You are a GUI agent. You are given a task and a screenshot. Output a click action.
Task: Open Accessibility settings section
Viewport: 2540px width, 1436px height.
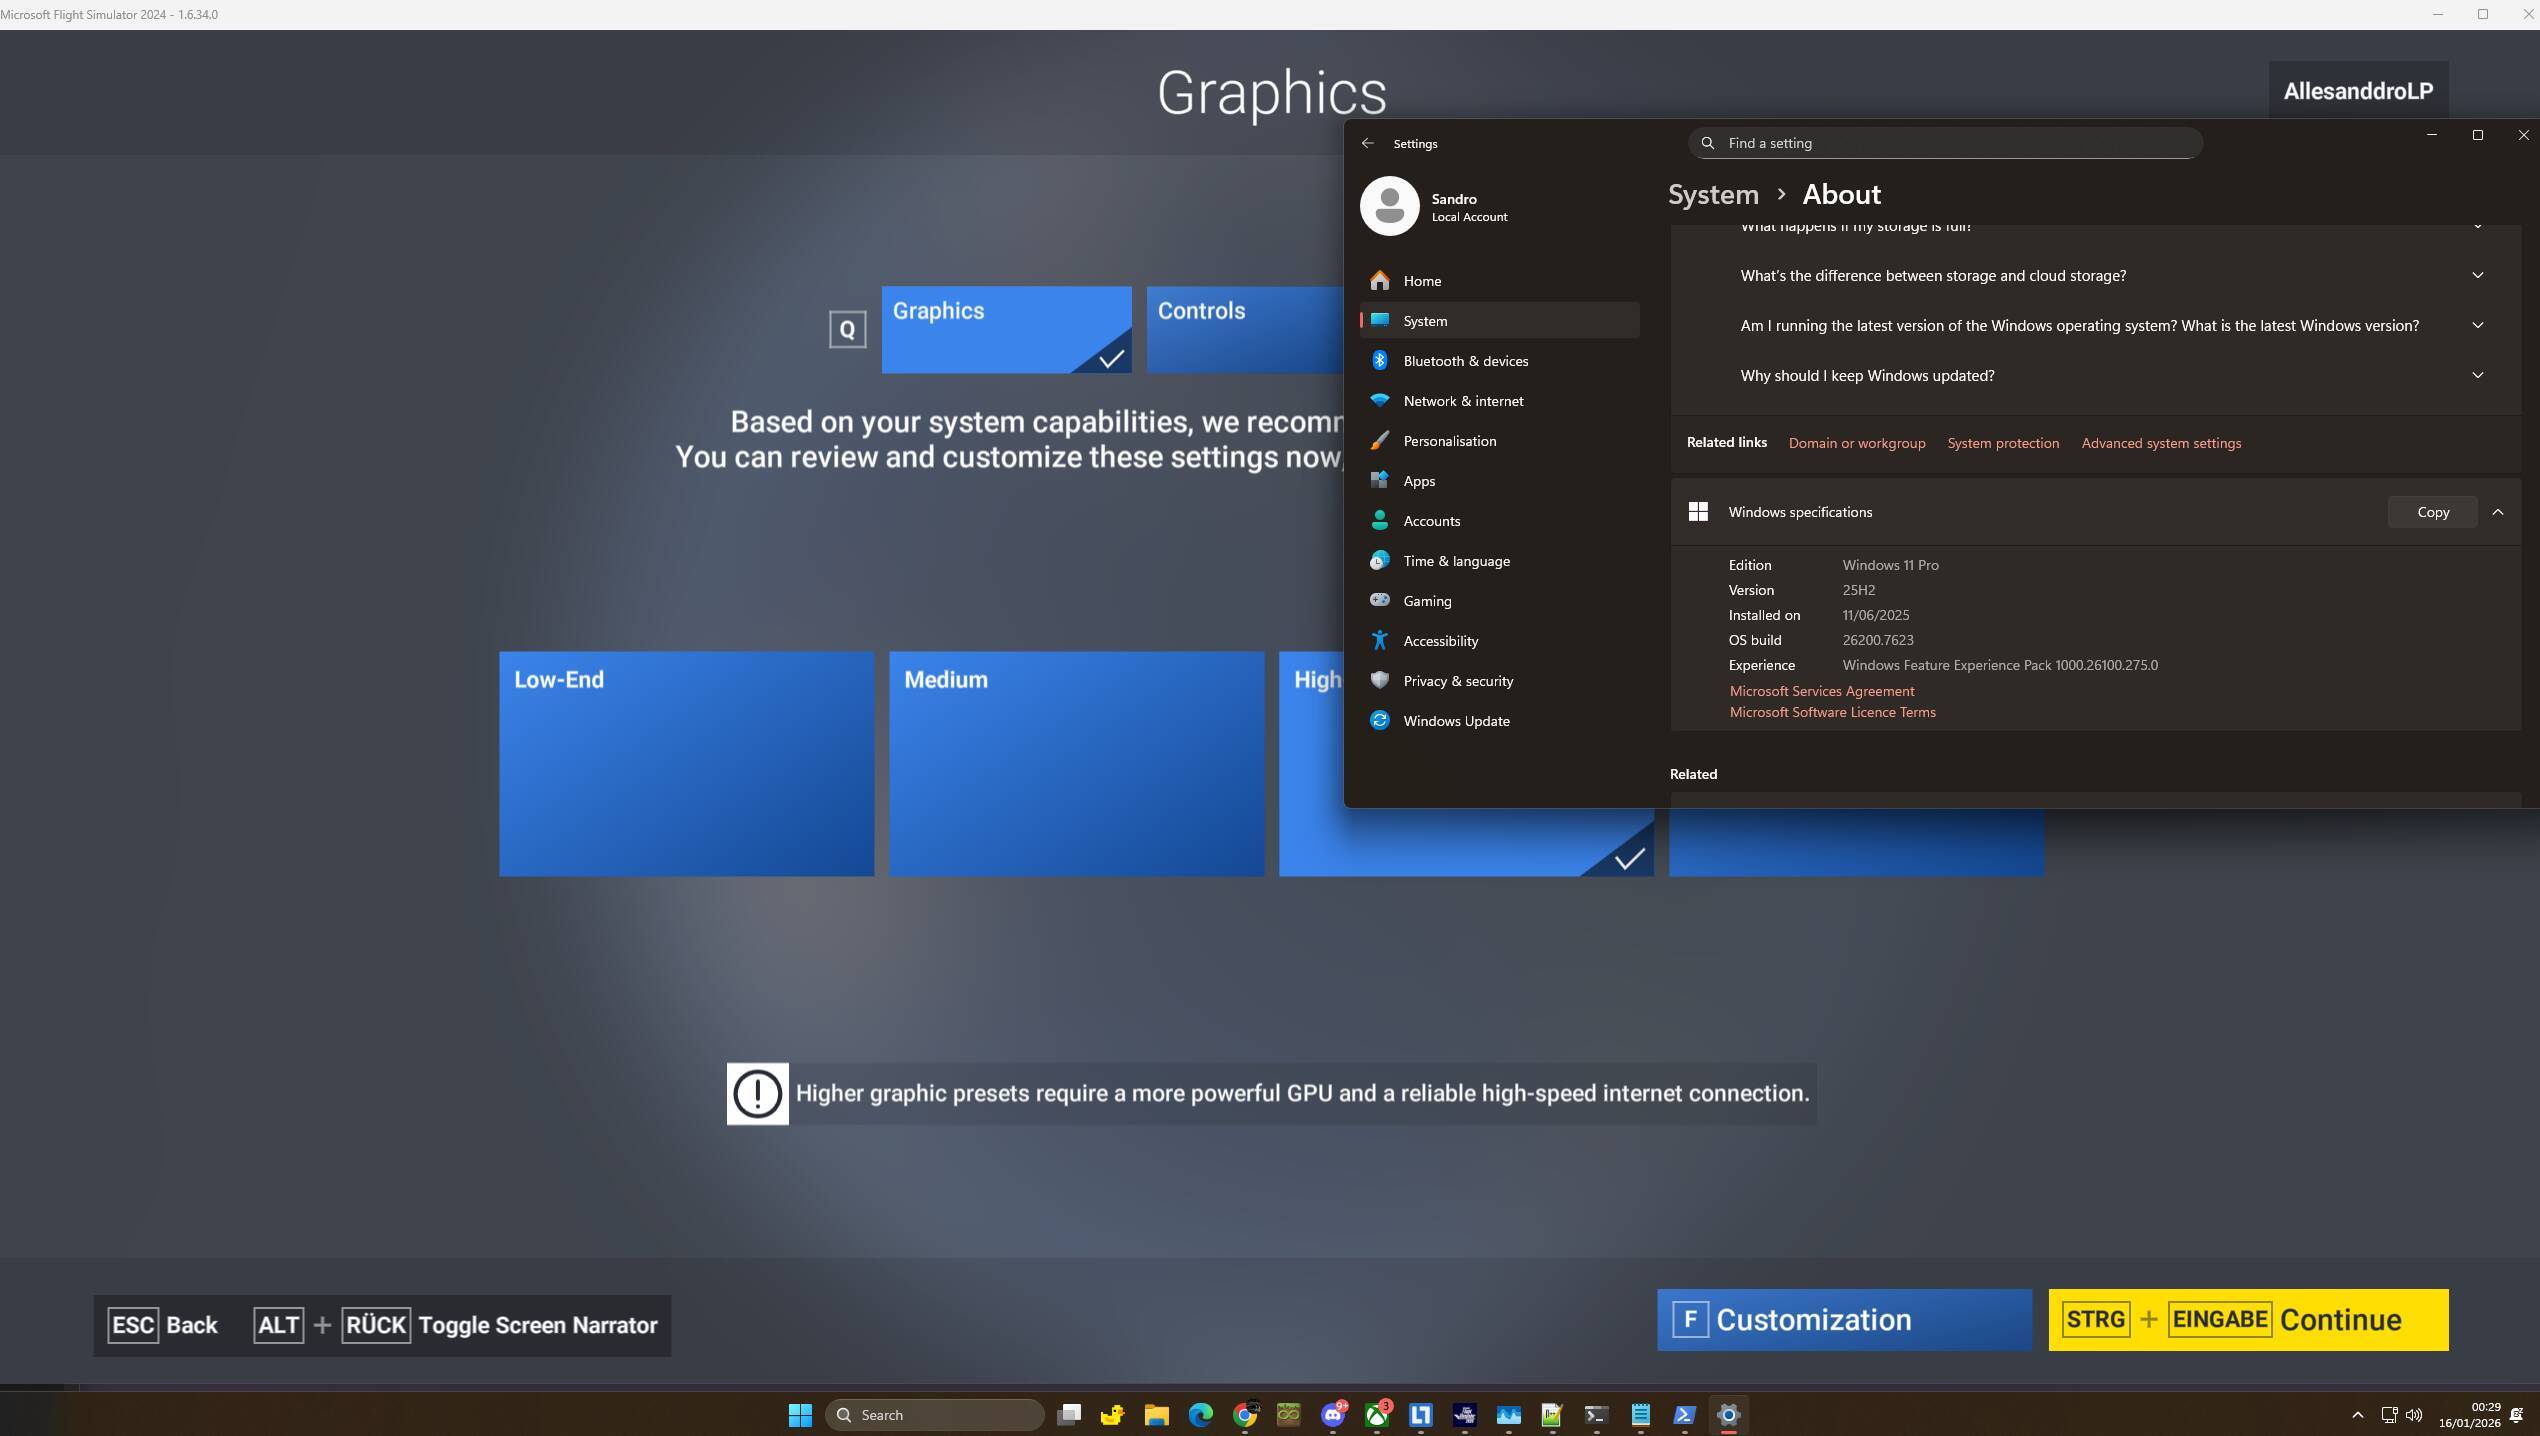[1440, 641]
